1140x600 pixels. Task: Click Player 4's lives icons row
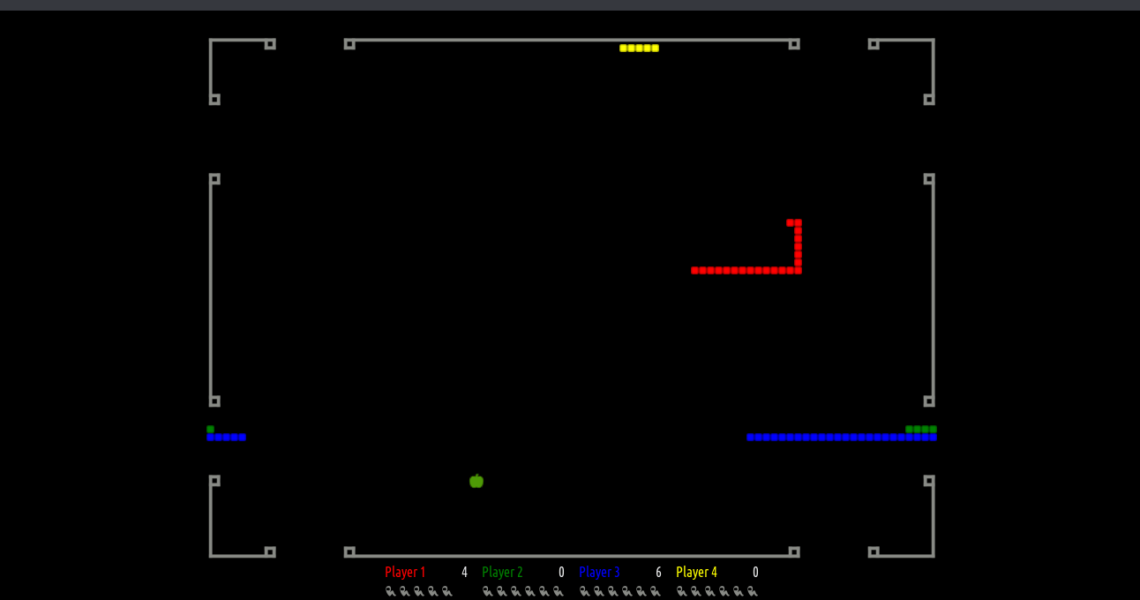pos(717,592)
